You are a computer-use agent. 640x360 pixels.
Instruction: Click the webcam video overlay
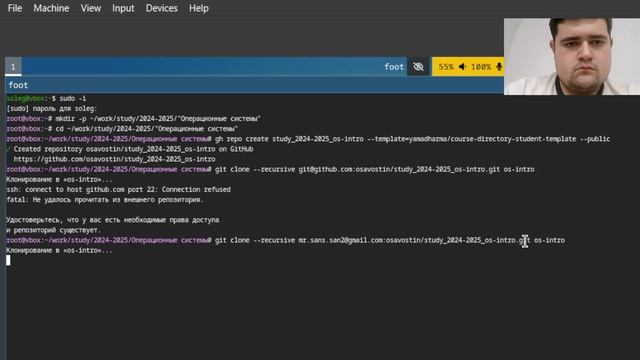point(572,56)
